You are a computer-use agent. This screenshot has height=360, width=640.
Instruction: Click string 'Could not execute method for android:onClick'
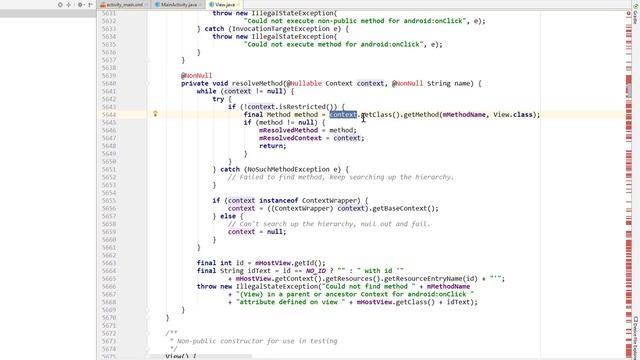(x=333, y=44)
